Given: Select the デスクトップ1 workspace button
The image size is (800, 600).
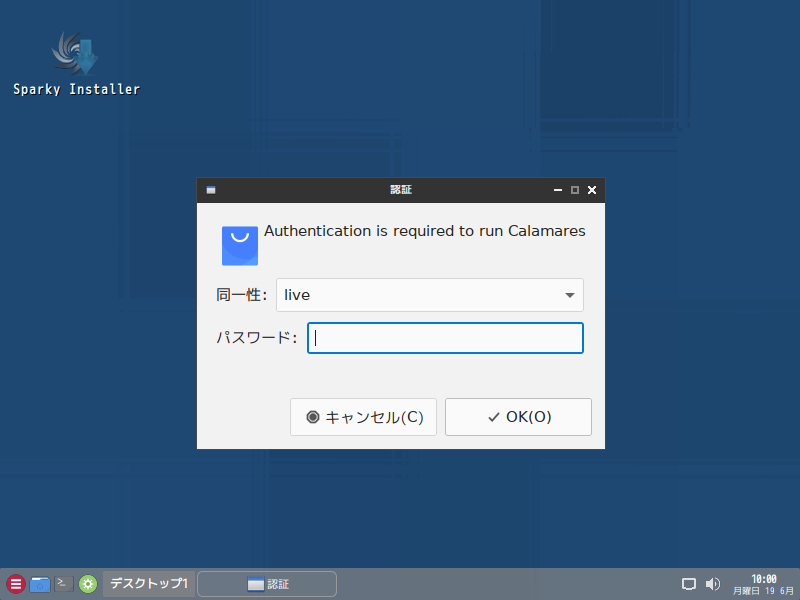Looking at the screenshot, I should click(x=149, y=584).
